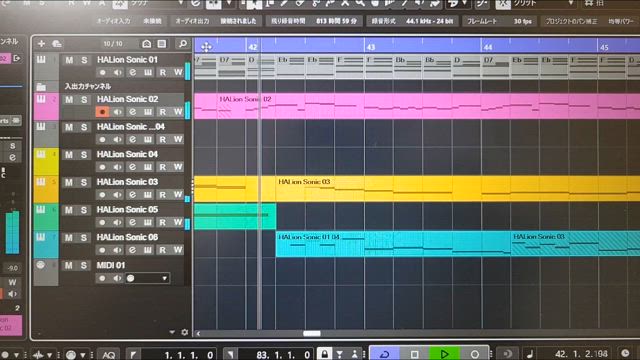
Task: Click the オーディオ入力 status field
Action: click(129, 21)
